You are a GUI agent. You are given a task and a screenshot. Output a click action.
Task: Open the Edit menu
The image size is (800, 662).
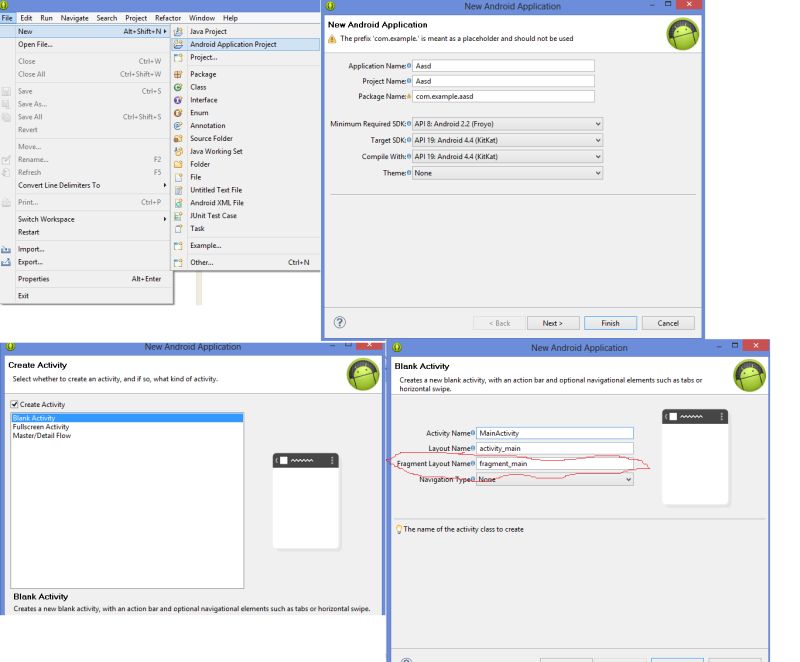[x=26, y=18]
